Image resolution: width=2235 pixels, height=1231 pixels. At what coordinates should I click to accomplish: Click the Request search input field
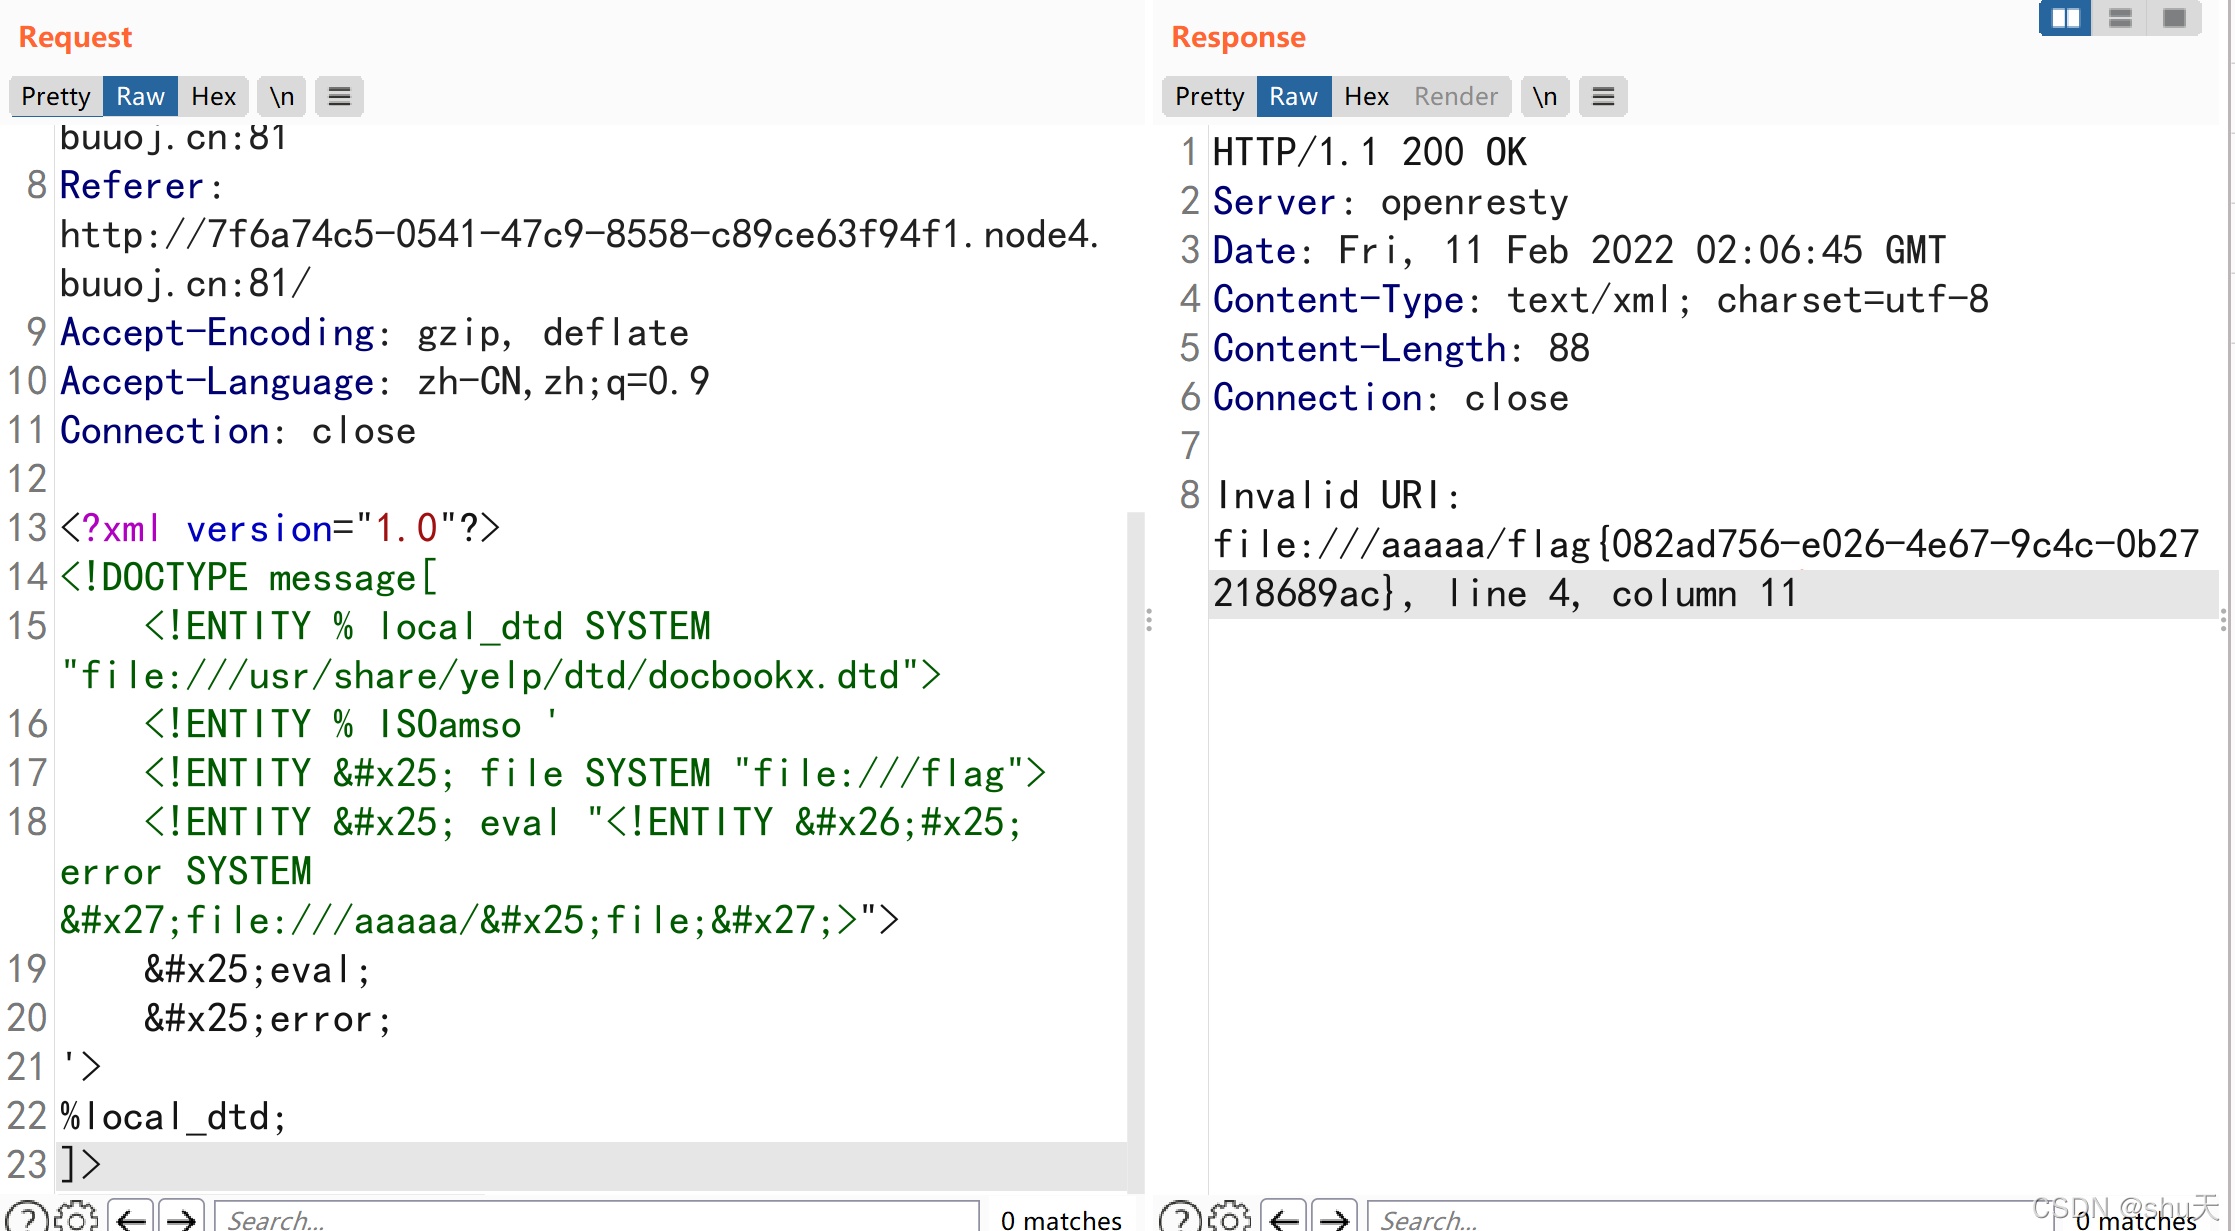pyautogui.click(x=596, y=1217)
